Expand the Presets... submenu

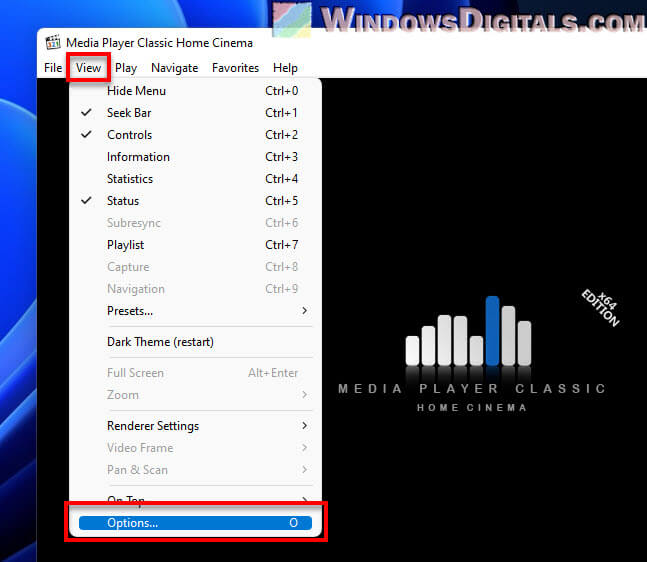(x=196, y=311)
